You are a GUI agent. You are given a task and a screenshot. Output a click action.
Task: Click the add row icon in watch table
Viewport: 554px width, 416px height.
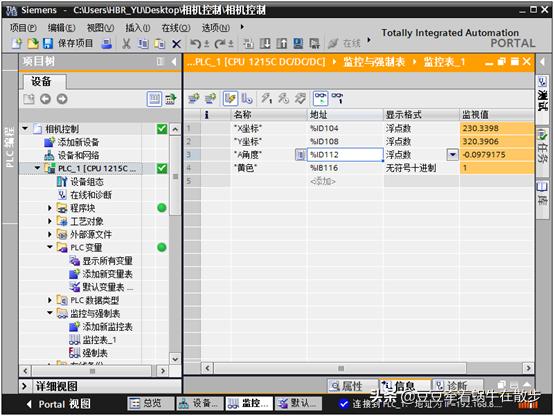(x=210, y=98)
